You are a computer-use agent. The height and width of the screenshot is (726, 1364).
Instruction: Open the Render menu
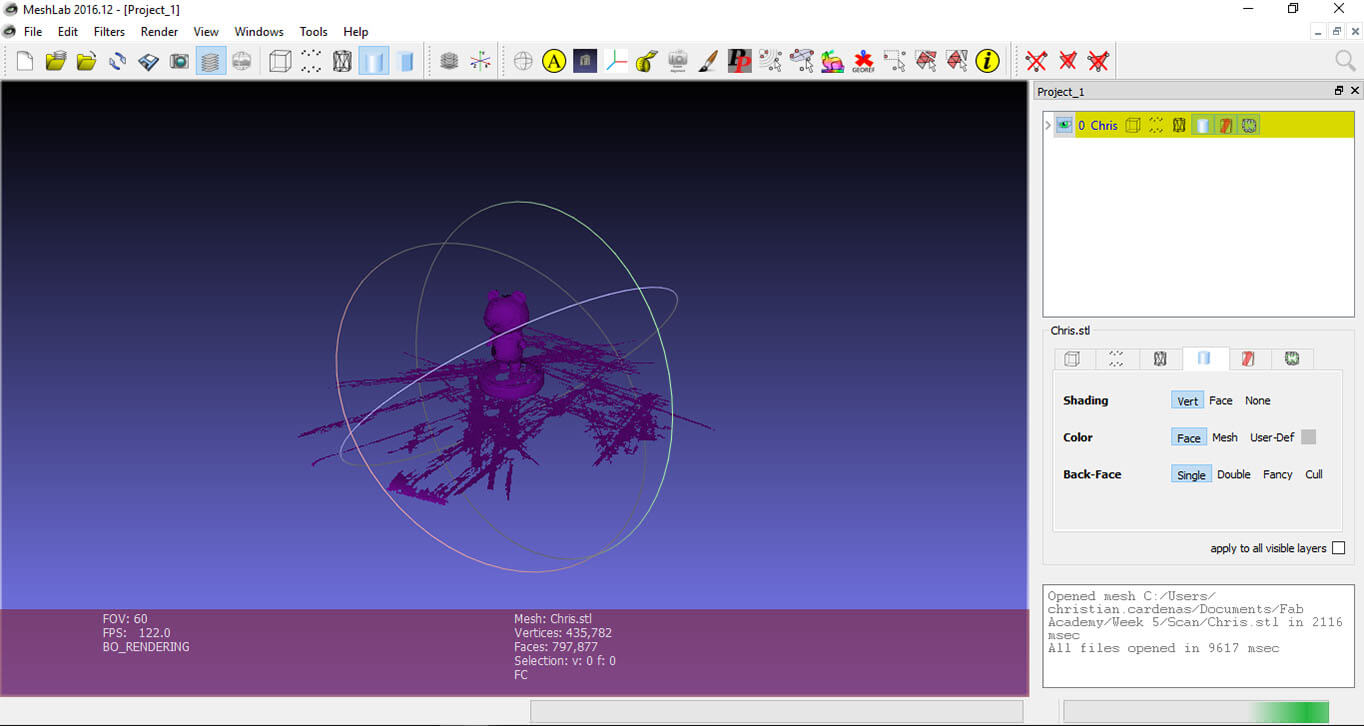[x=159, y=31]
